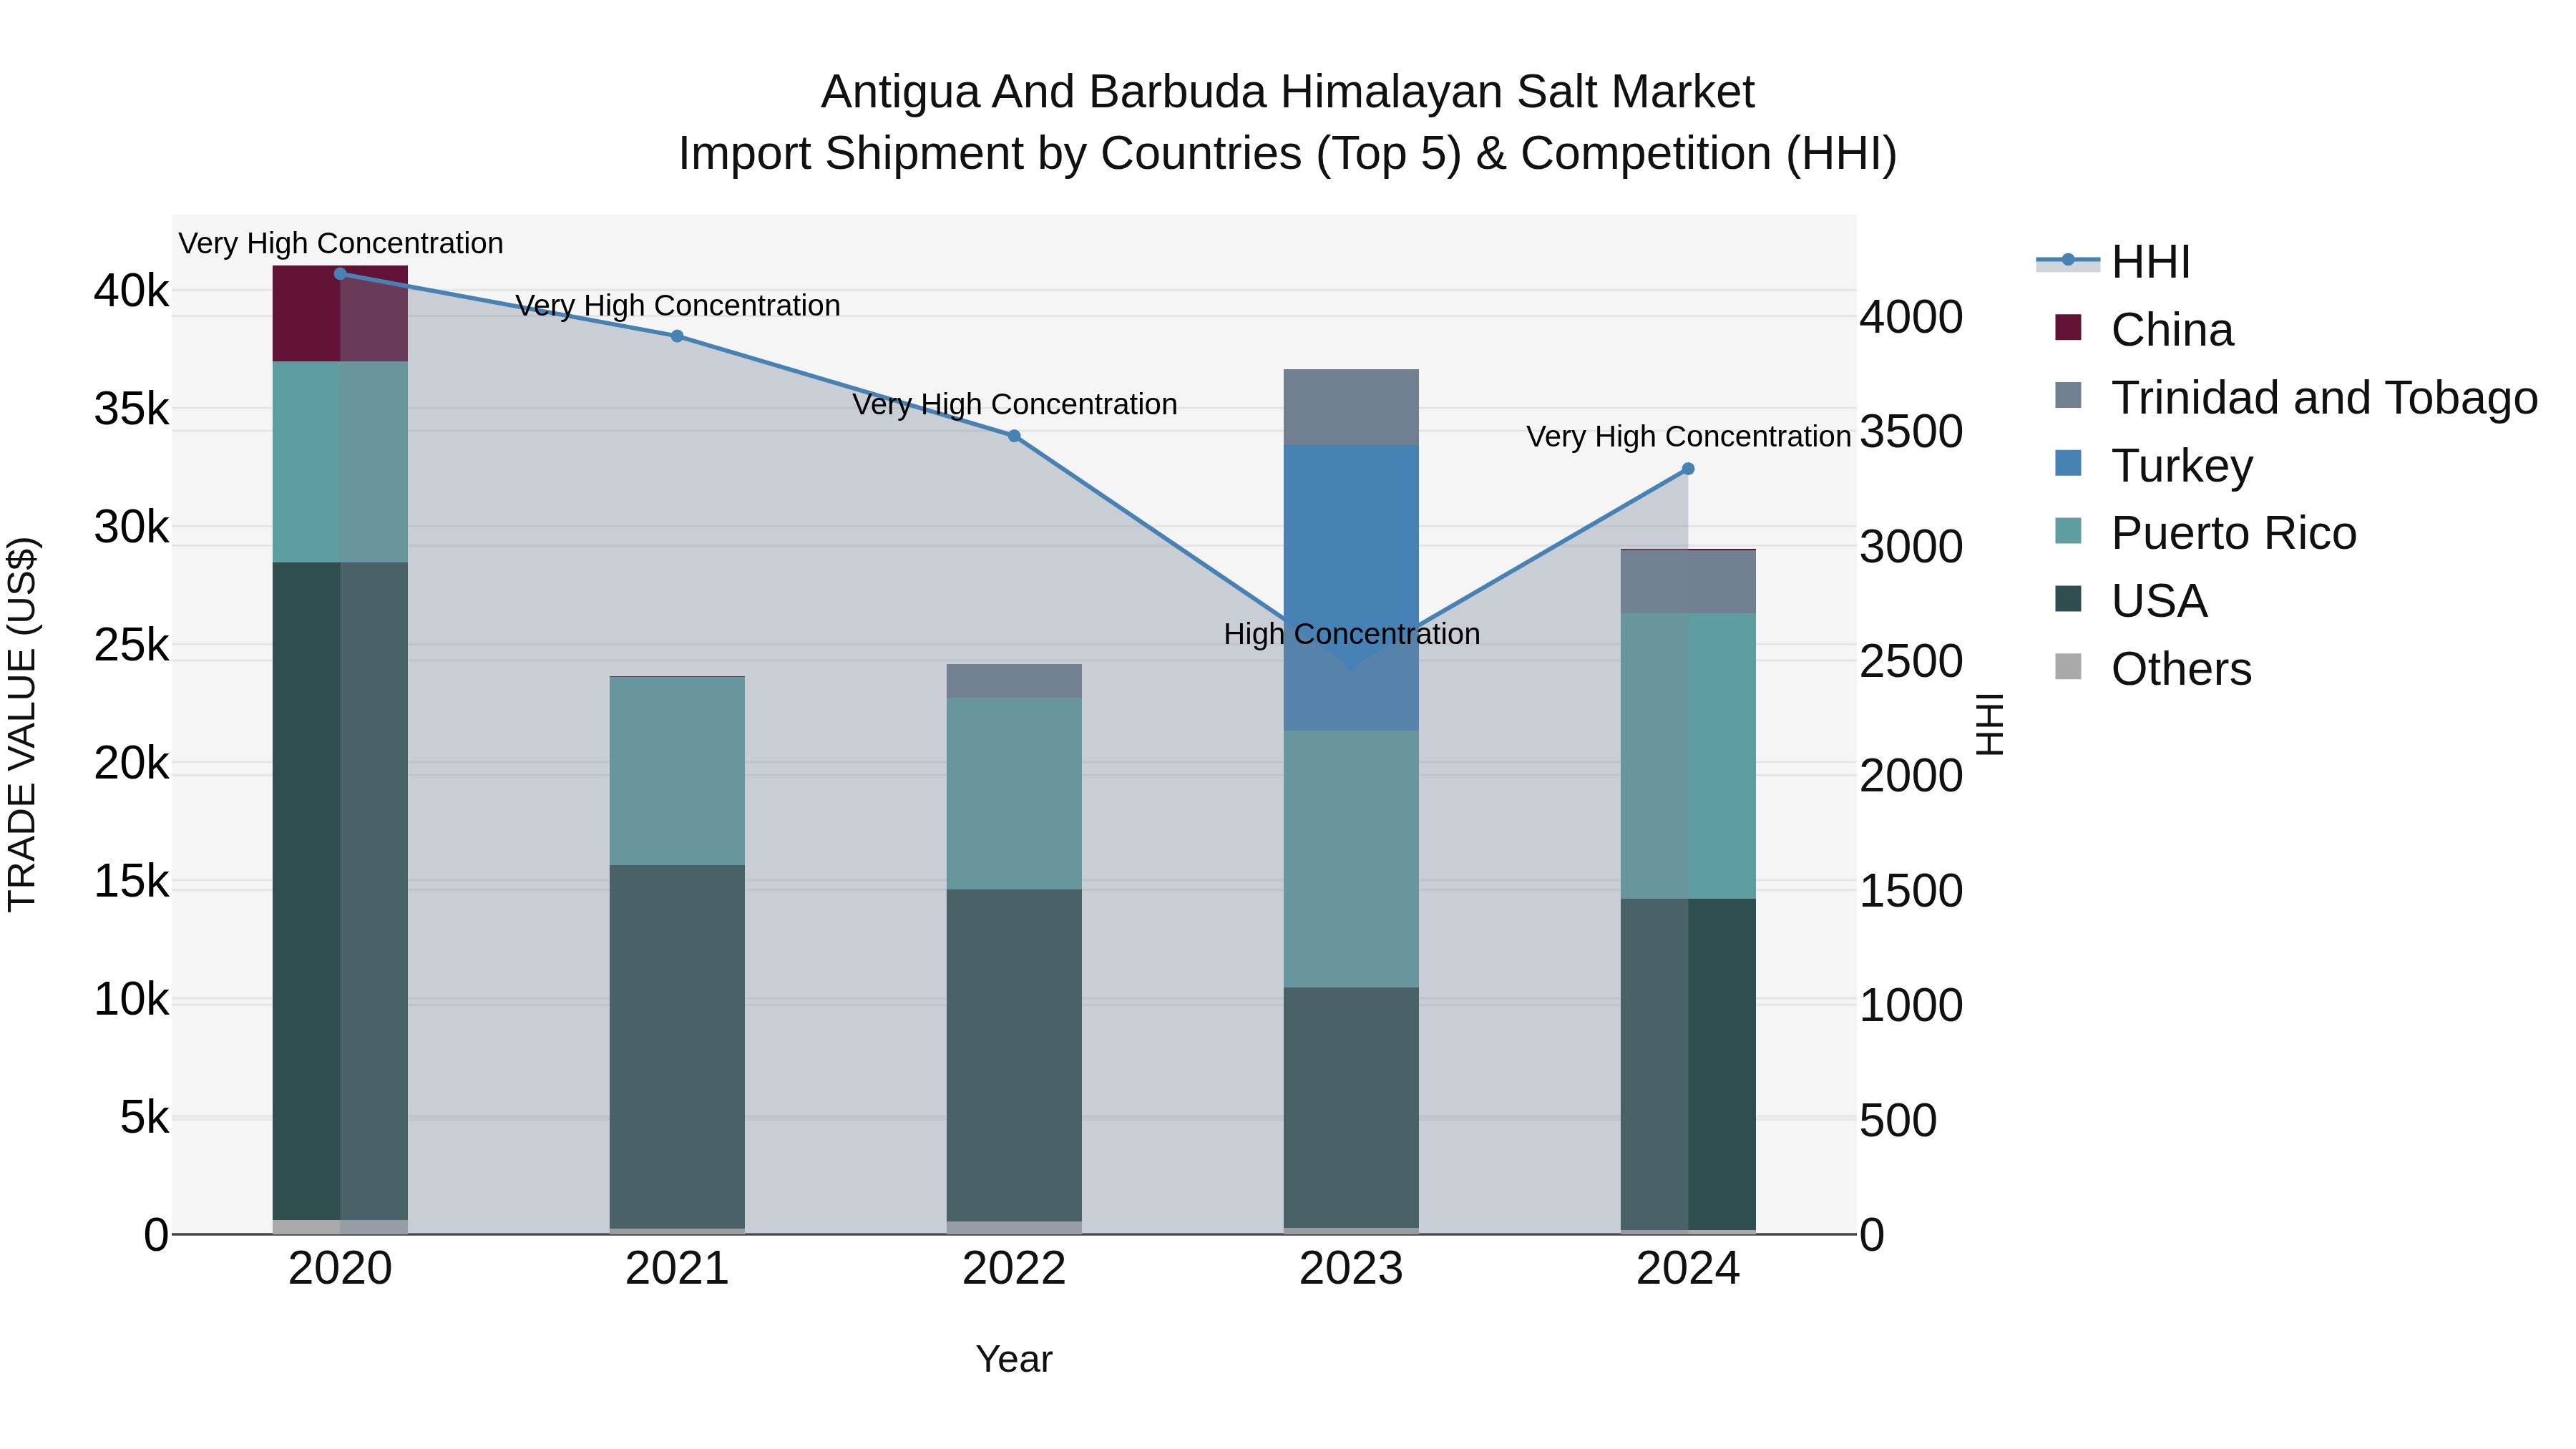
Task: Click the 'TRADE VALUE (US$)' axis title
Action: (22, 724)
